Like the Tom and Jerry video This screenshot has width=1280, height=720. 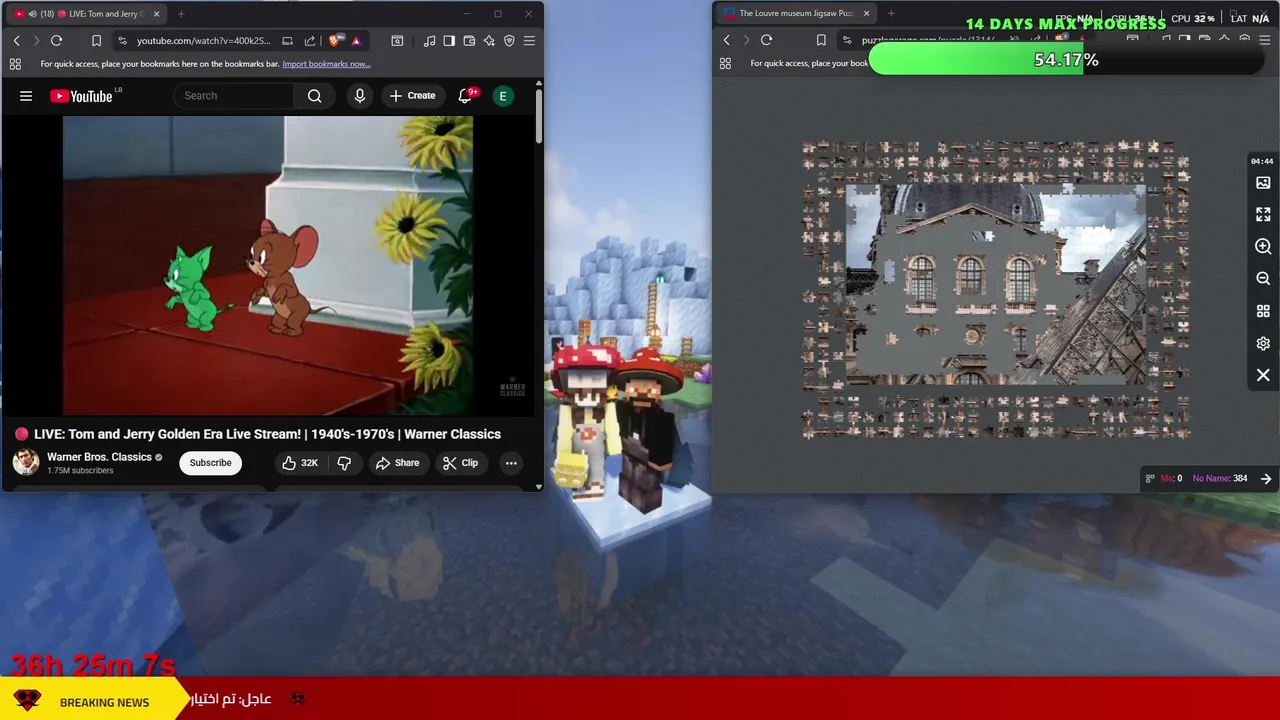[300, 463]
